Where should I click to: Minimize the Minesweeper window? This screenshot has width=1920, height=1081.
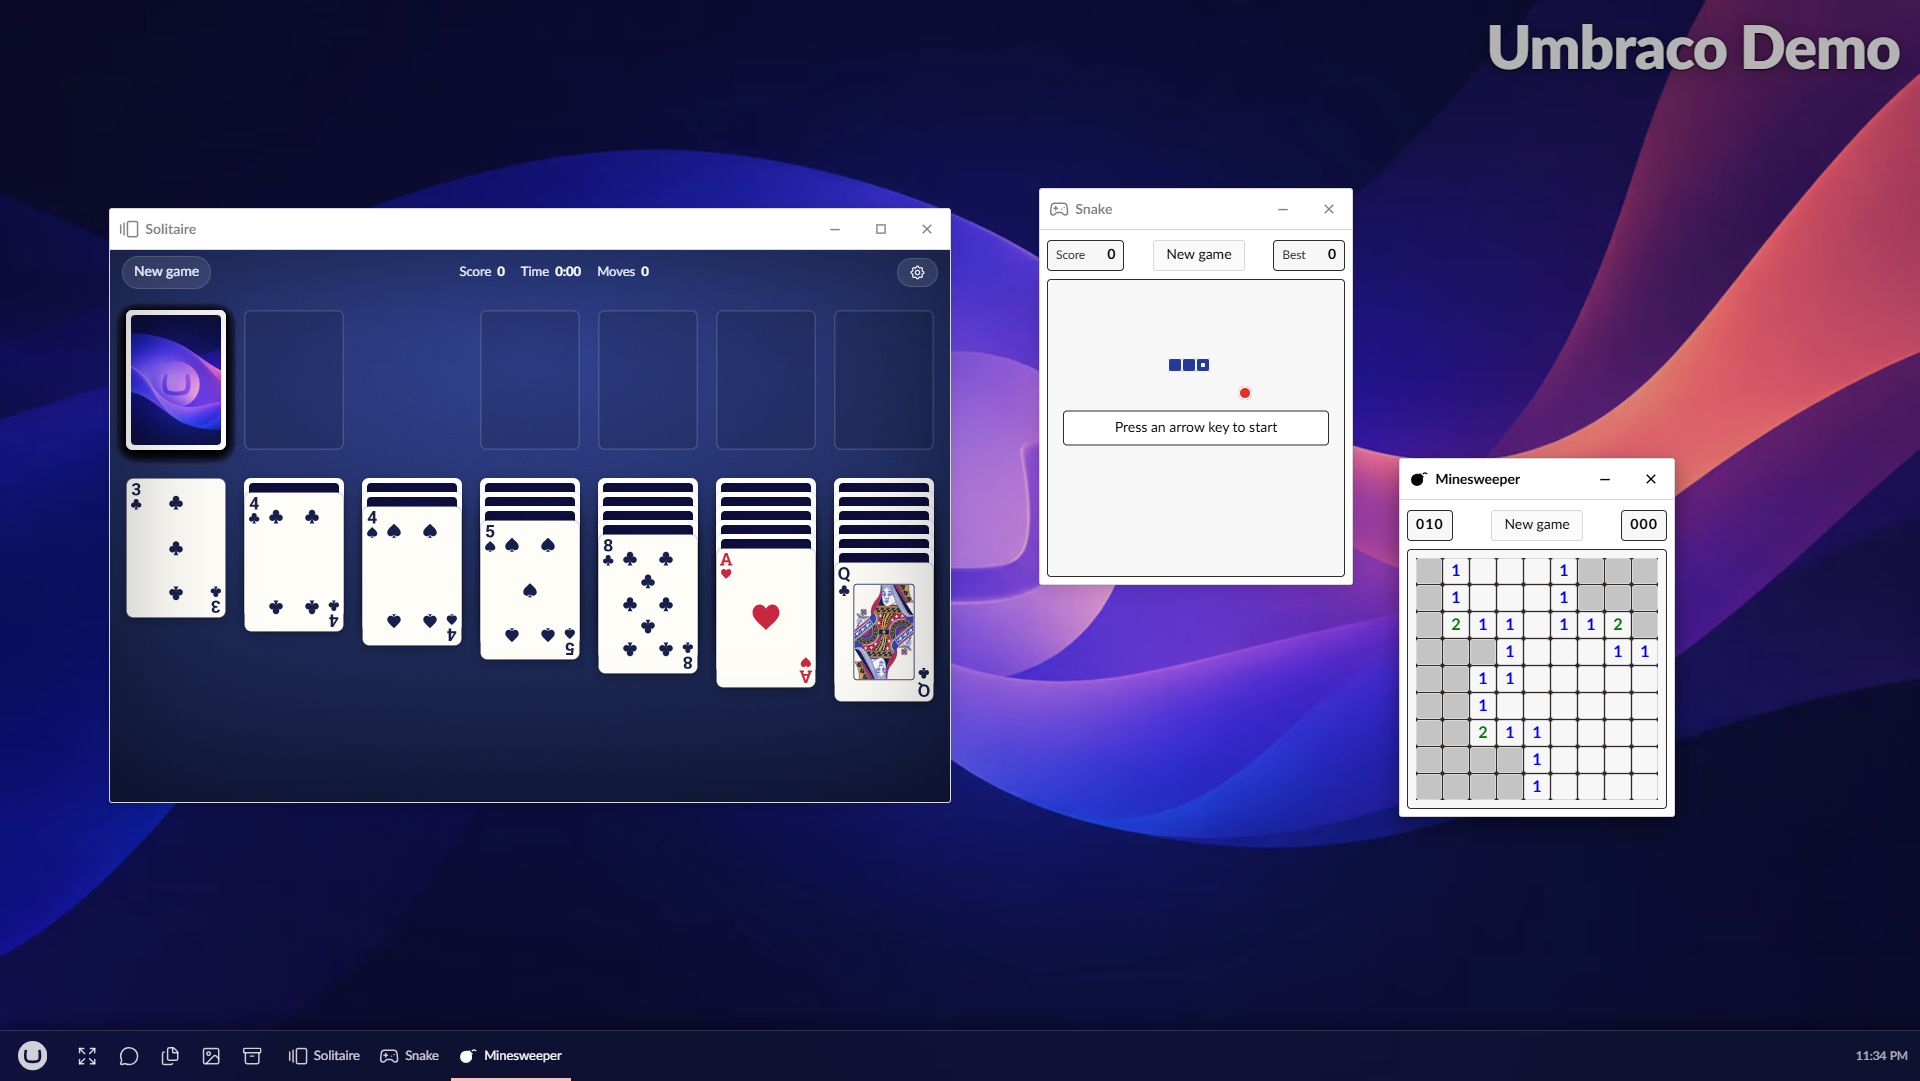point(1605,479)
